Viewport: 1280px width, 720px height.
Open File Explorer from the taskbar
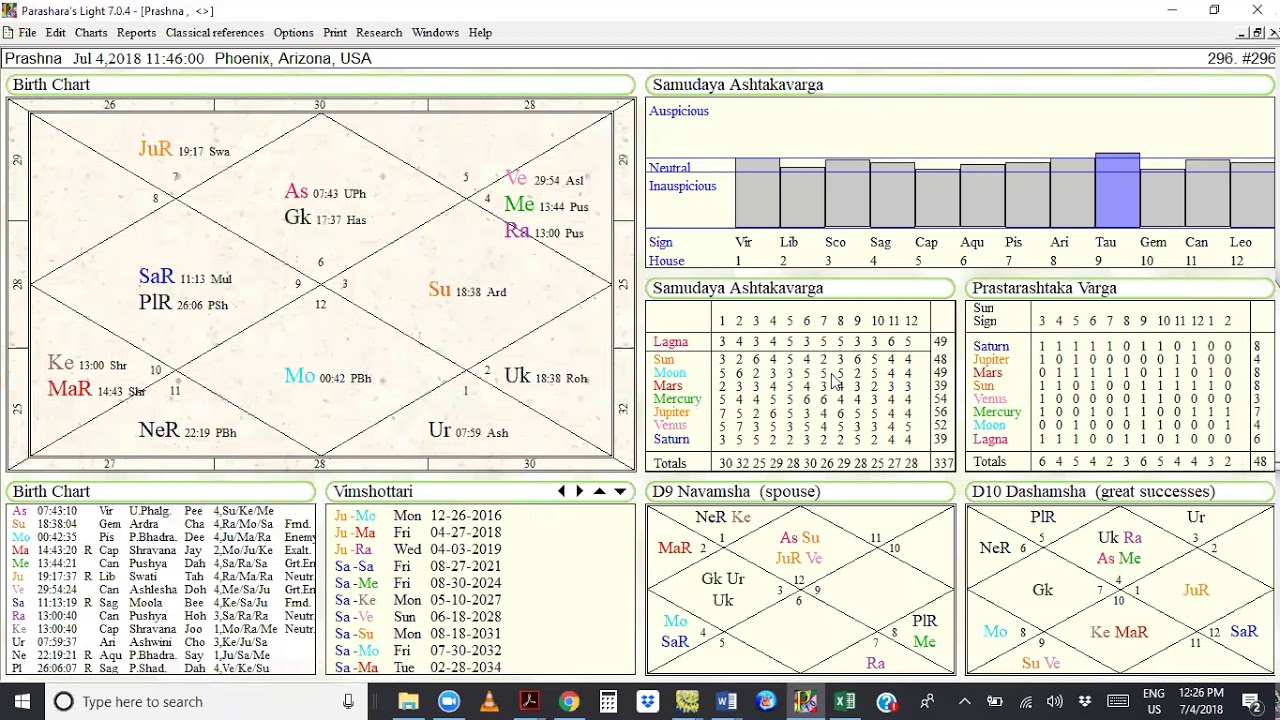tap(408, 702)
